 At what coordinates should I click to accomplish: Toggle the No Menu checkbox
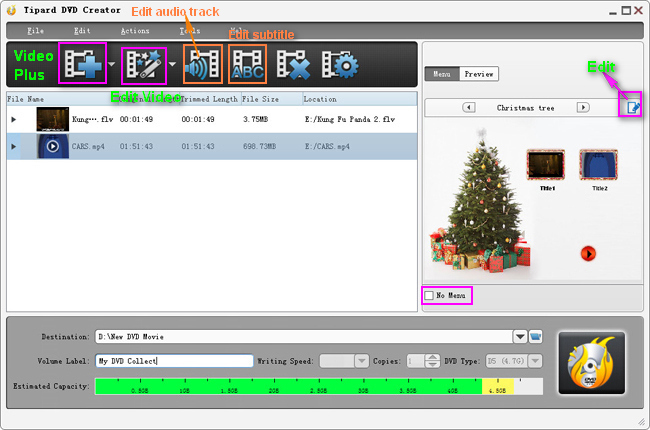click(429, 295)
